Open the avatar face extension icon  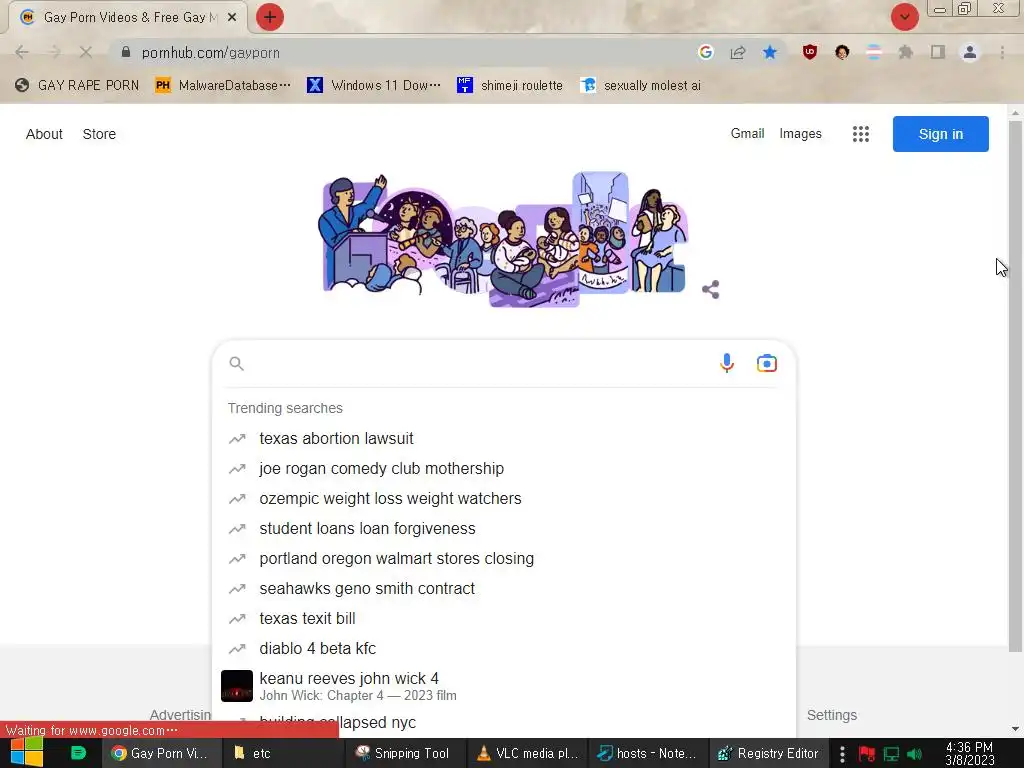tap(842, 52)
